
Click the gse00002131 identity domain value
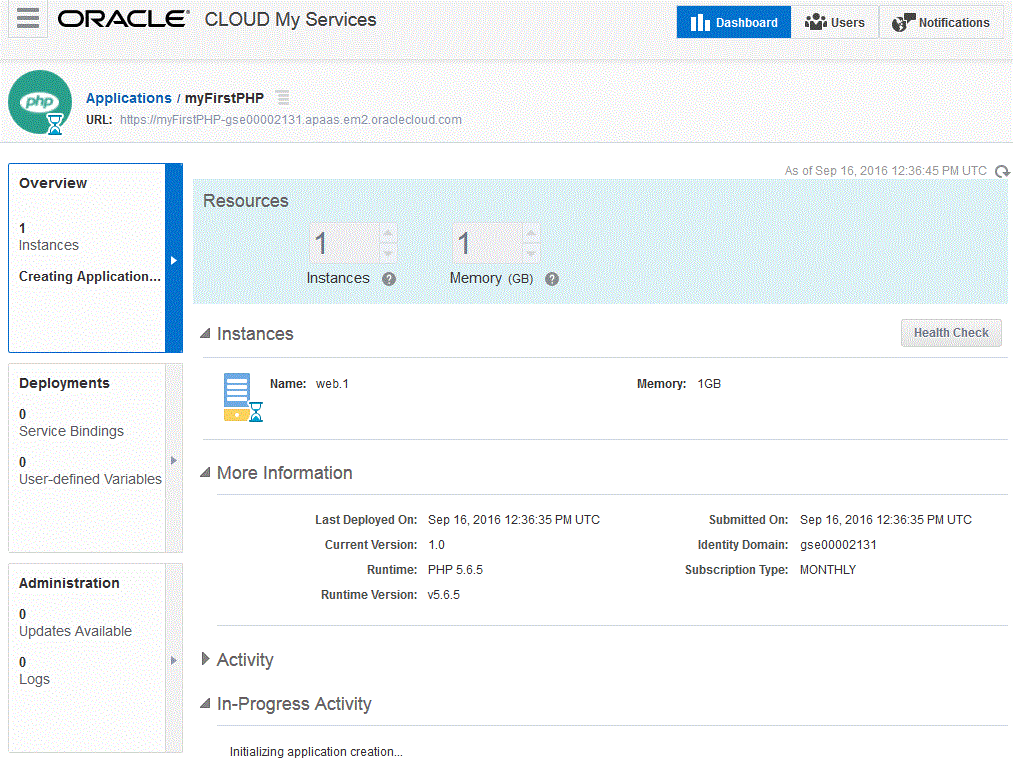[x=838, y=545]
